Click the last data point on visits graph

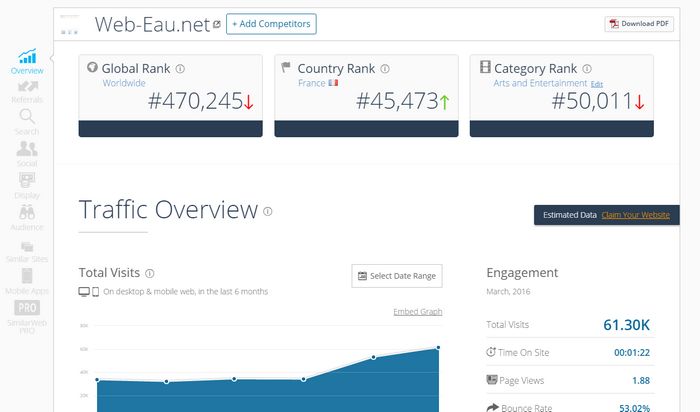point(438,347)
